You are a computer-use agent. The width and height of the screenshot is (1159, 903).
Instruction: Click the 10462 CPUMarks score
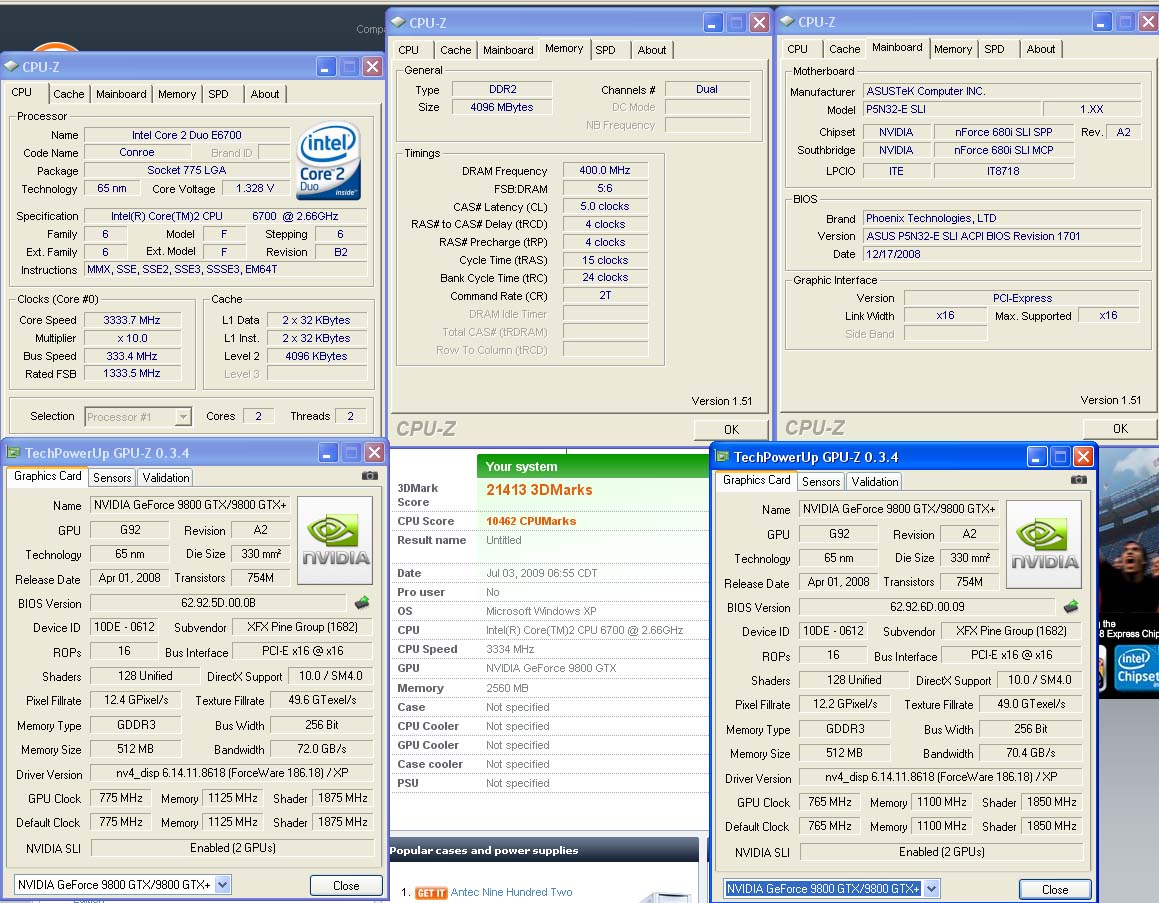pyautogui.click(x=531, y=521)
